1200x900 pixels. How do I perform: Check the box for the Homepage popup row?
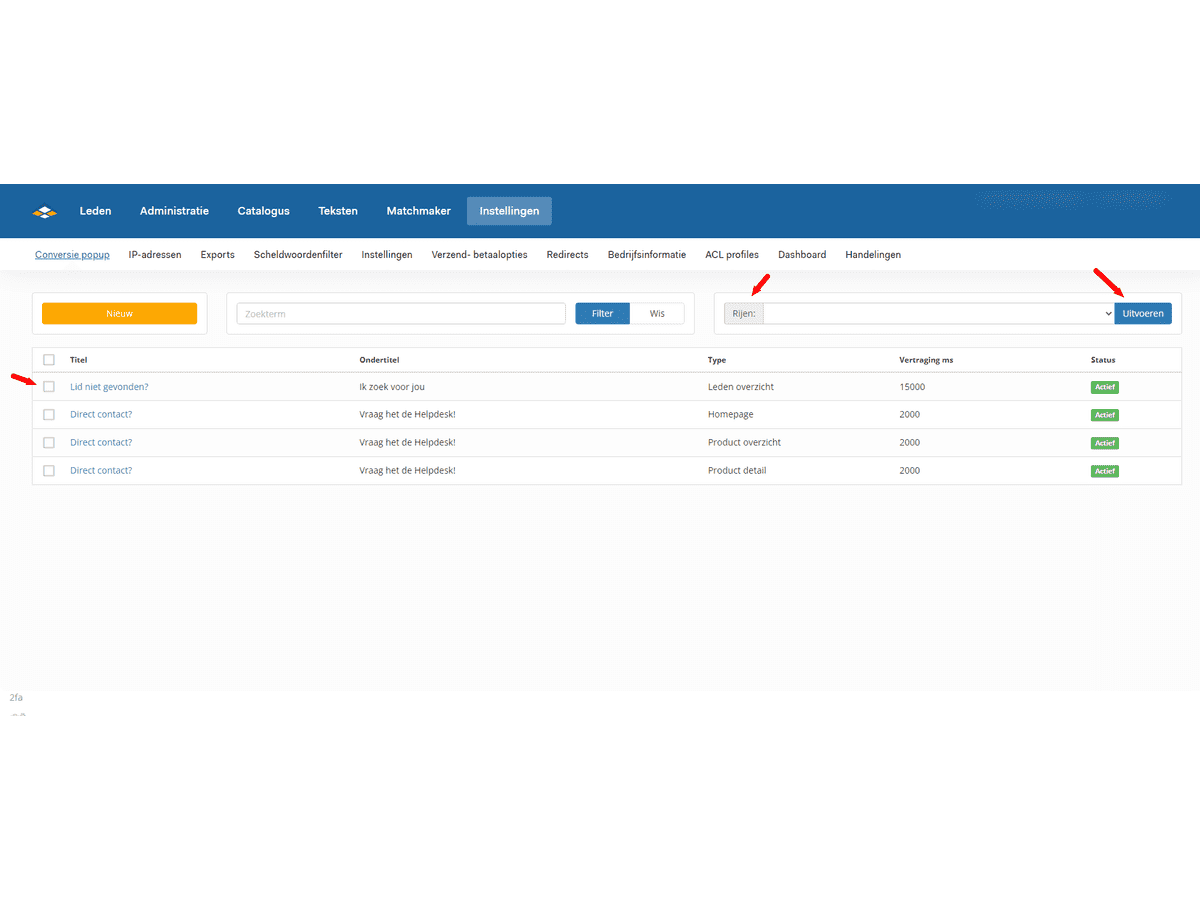[x=49, y=415]
